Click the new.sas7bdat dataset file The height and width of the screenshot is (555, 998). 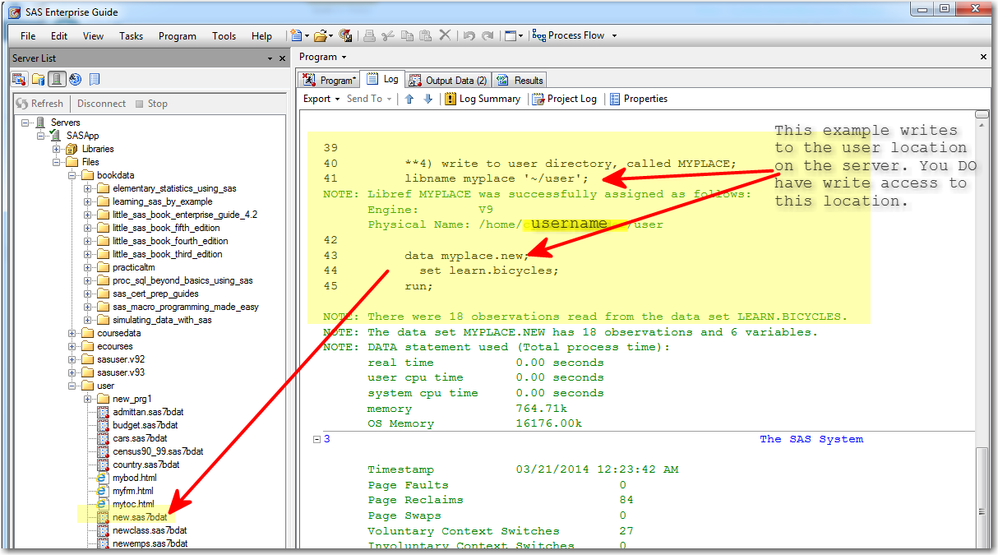coord(138,517)
